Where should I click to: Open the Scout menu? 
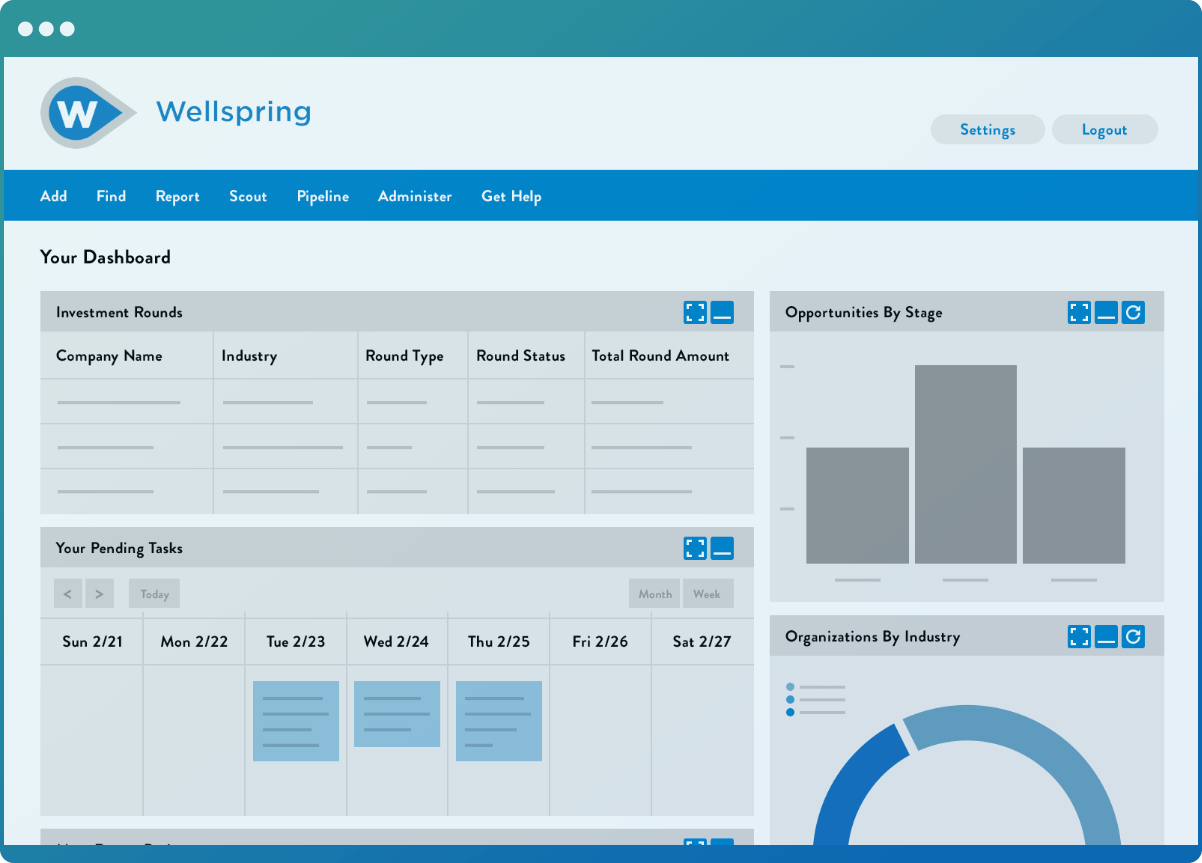coord(248,196)
